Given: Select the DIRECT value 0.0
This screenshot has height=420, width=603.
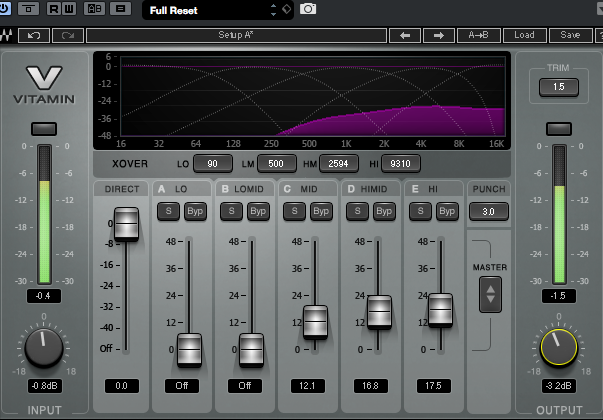Looking at the screenshot, I should (122, 386).
